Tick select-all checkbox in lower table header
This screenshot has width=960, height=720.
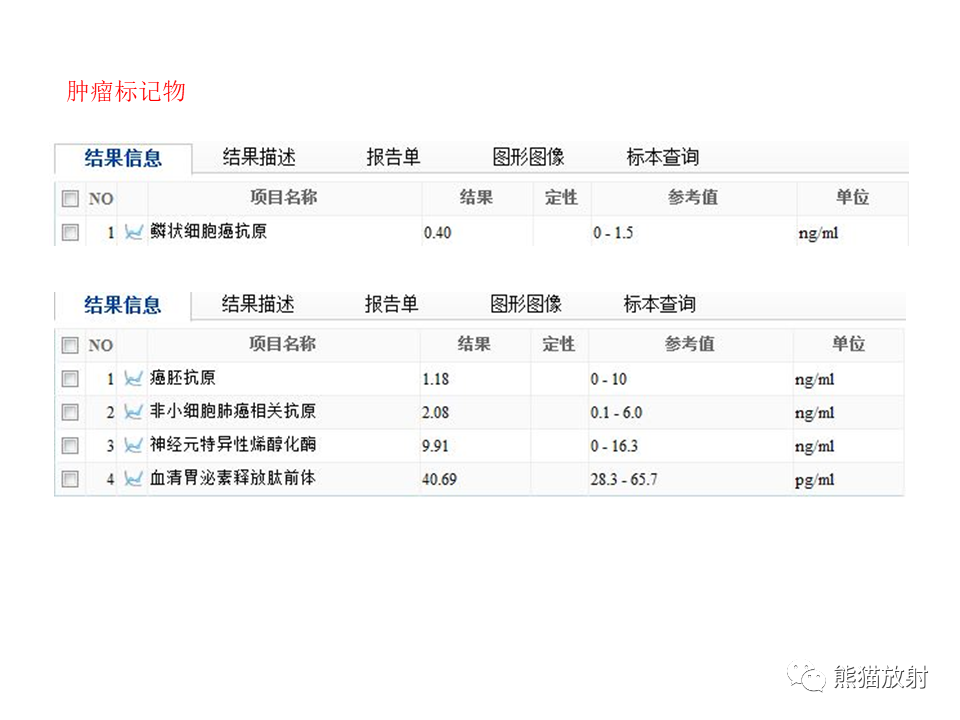pos(70,345)
